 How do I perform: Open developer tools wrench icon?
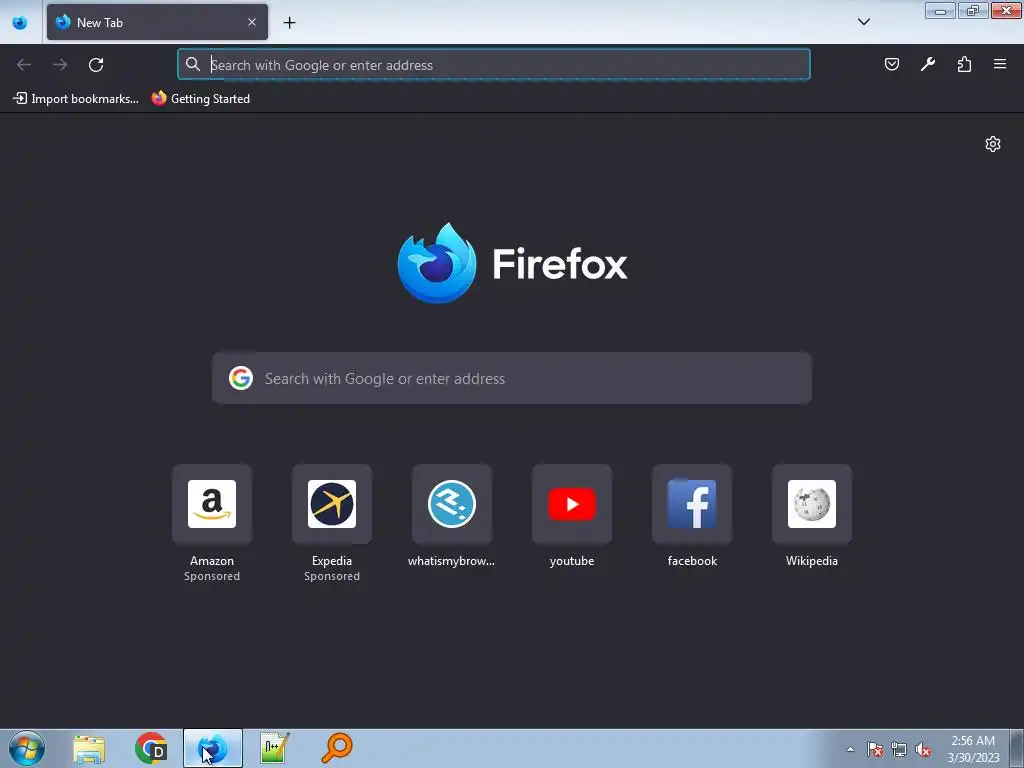[x=928, y=64]
